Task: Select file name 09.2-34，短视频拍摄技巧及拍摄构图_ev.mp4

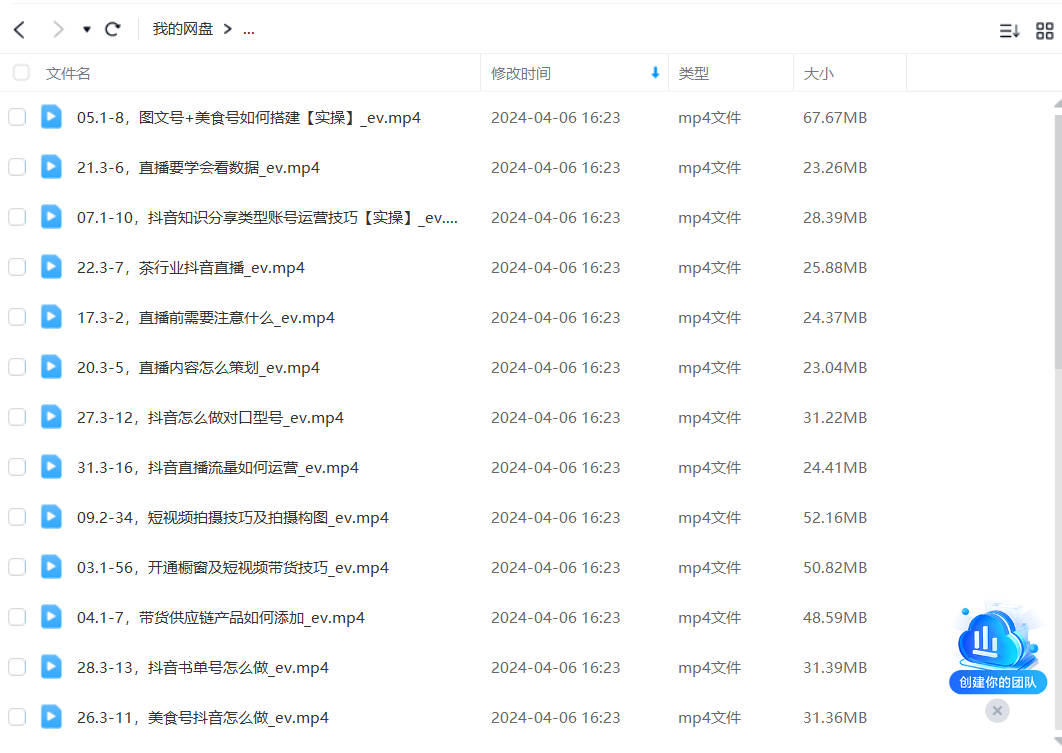Action: tap(232, 518)
